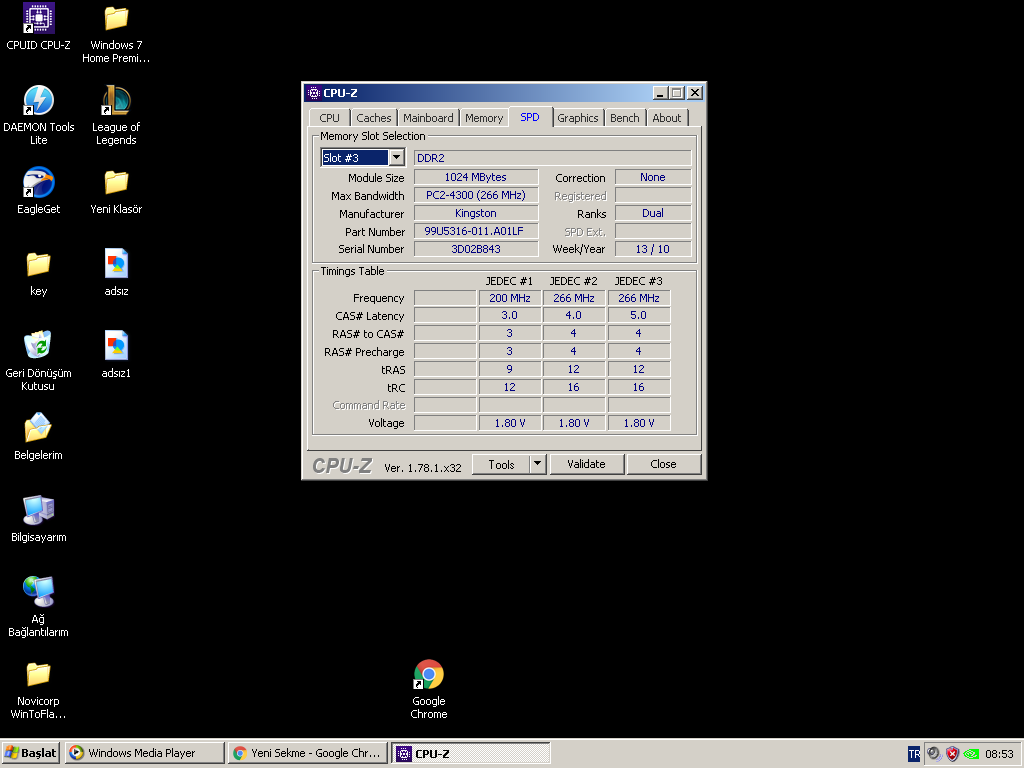
Task: Open the Graphics tab
Action: [x=578, y=118]
